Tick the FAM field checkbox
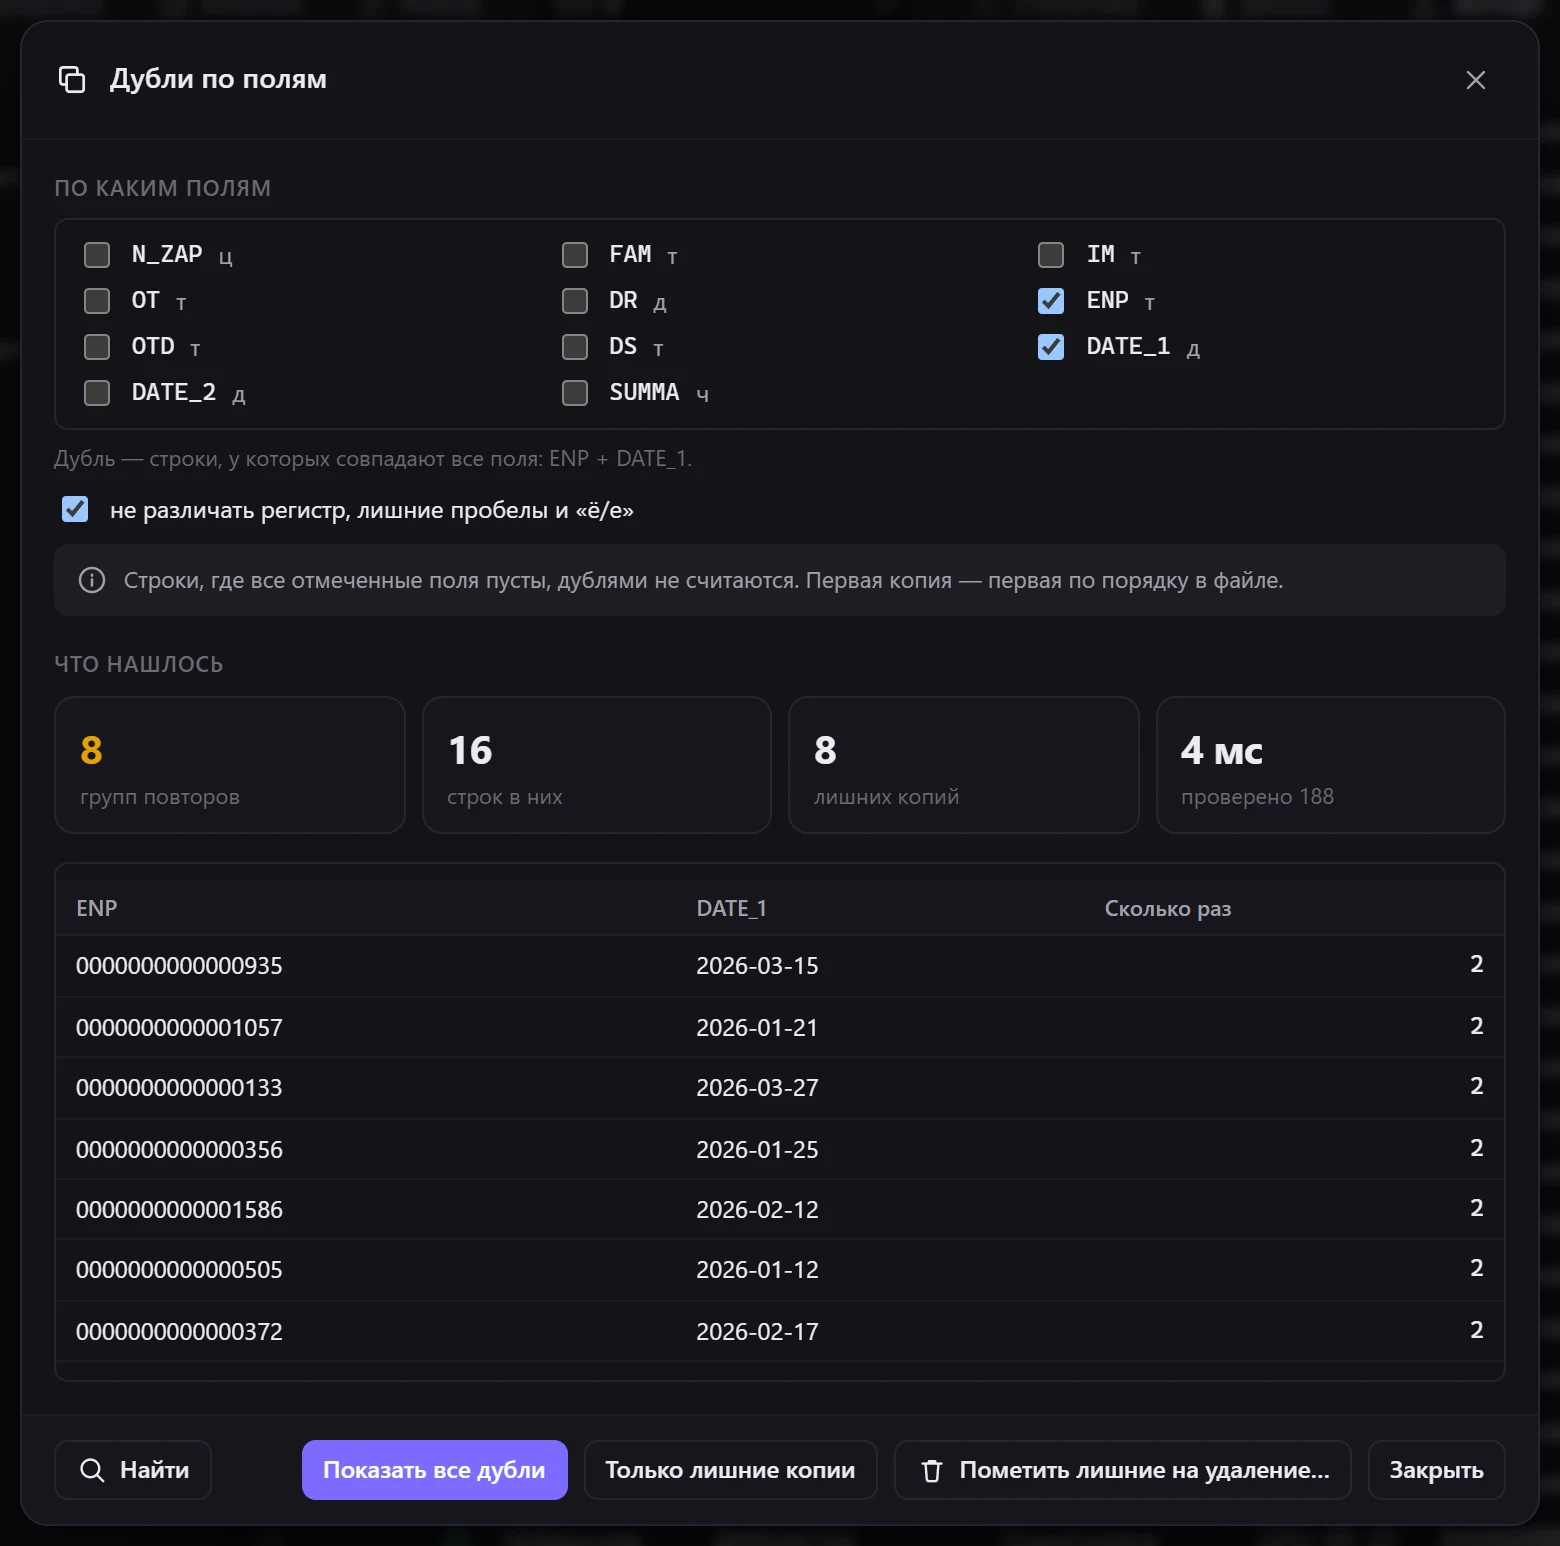The height and width of the screenshot is (1546, 1560). pos(575,255)
